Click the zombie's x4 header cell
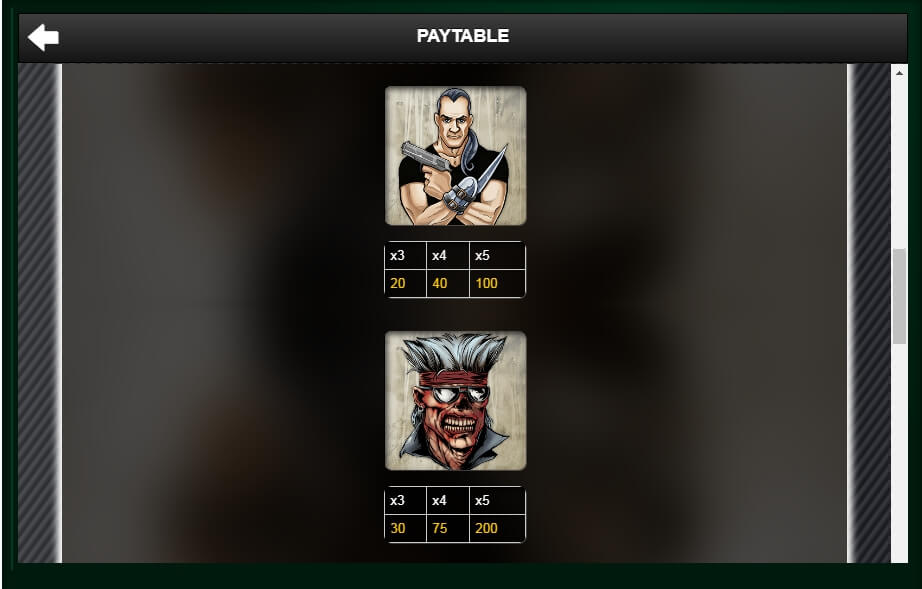The height and width of the screenshot is (589, 922). pos(447,501)
